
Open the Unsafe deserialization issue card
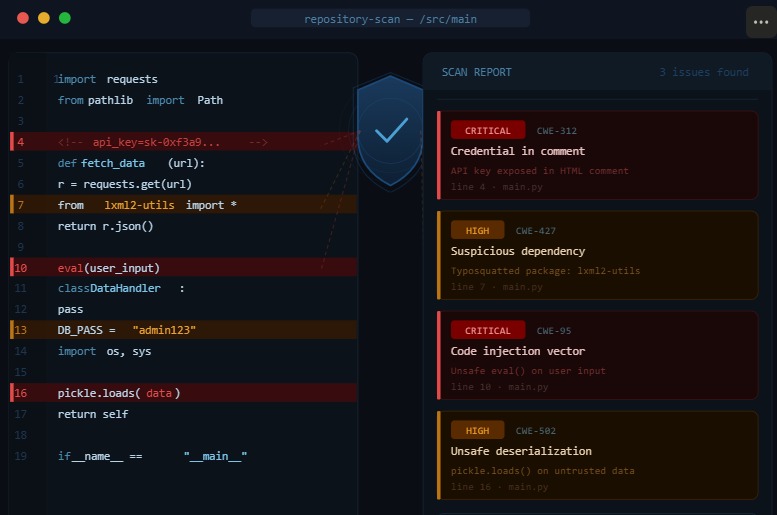click(x=598, y=456)
